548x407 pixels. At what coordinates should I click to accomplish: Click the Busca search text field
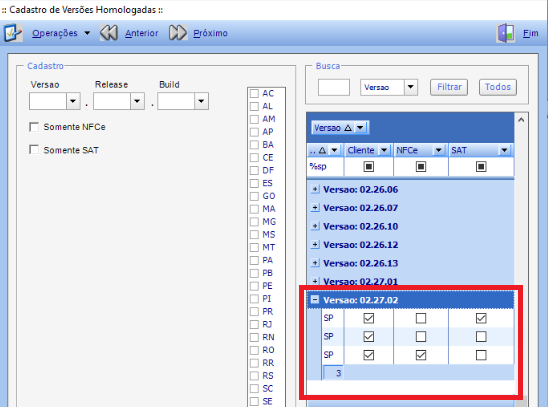[333, 87]
